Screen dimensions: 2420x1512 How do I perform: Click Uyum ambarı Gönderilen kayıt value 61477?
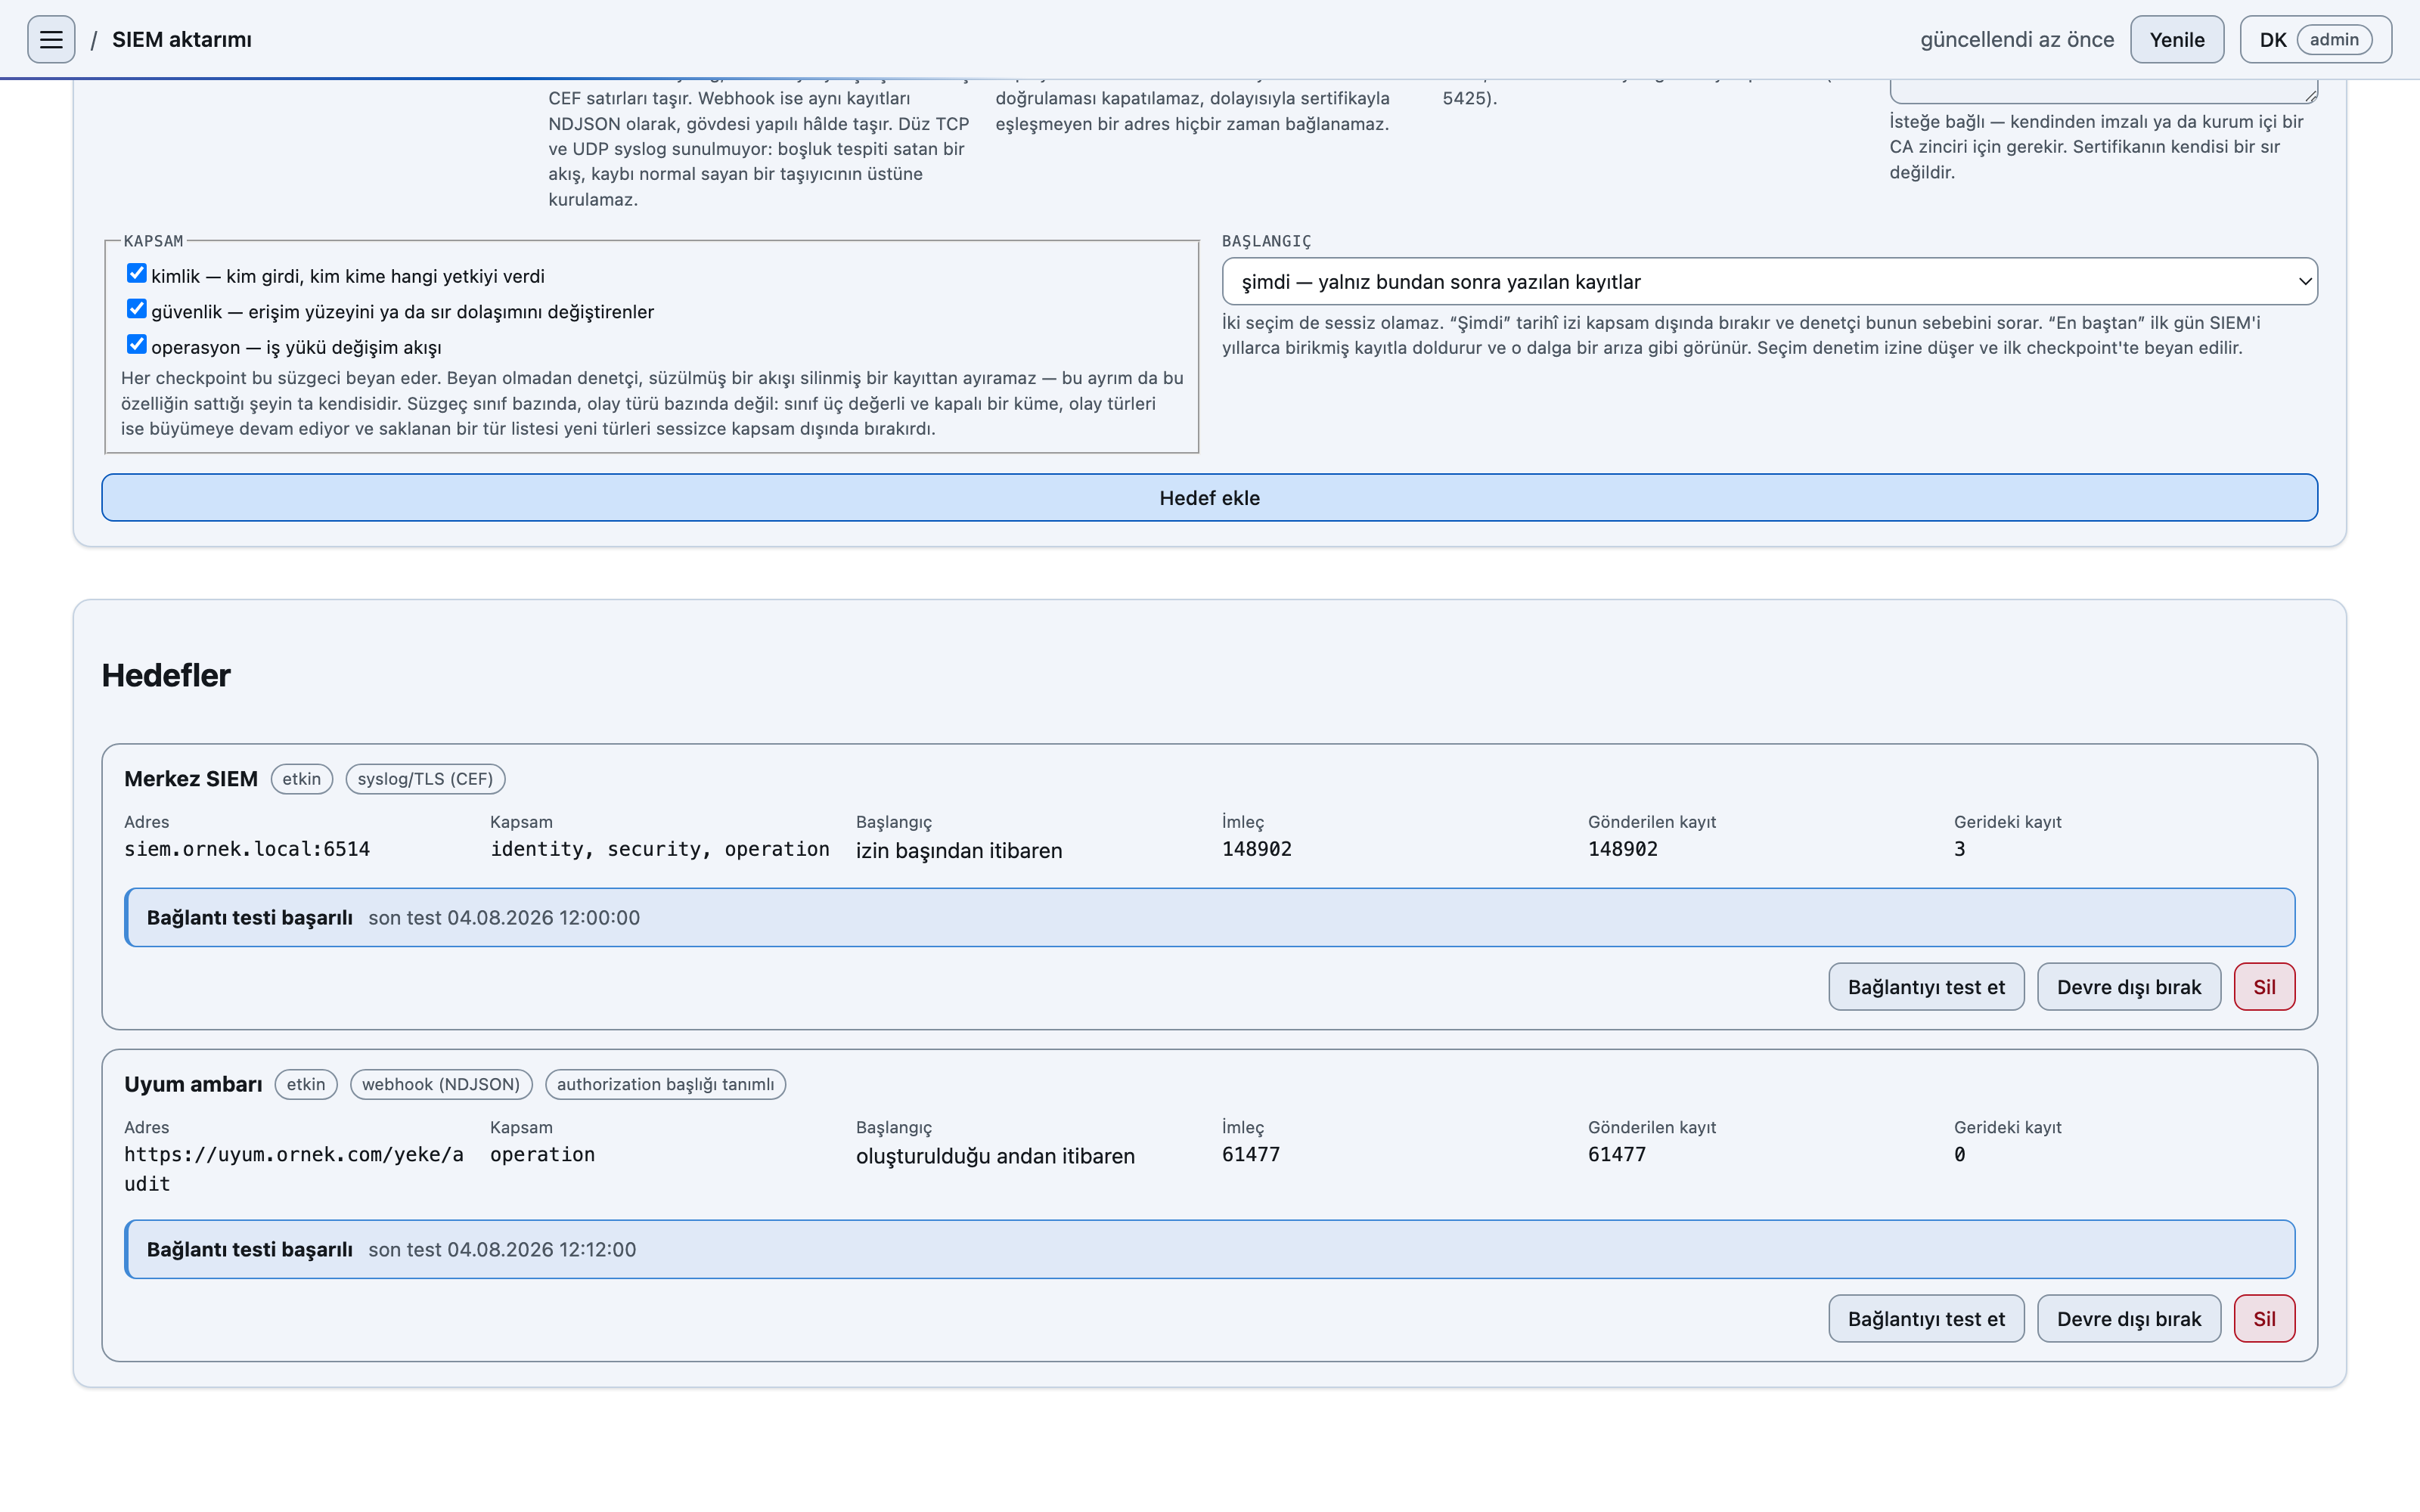pos(1617,1154)
